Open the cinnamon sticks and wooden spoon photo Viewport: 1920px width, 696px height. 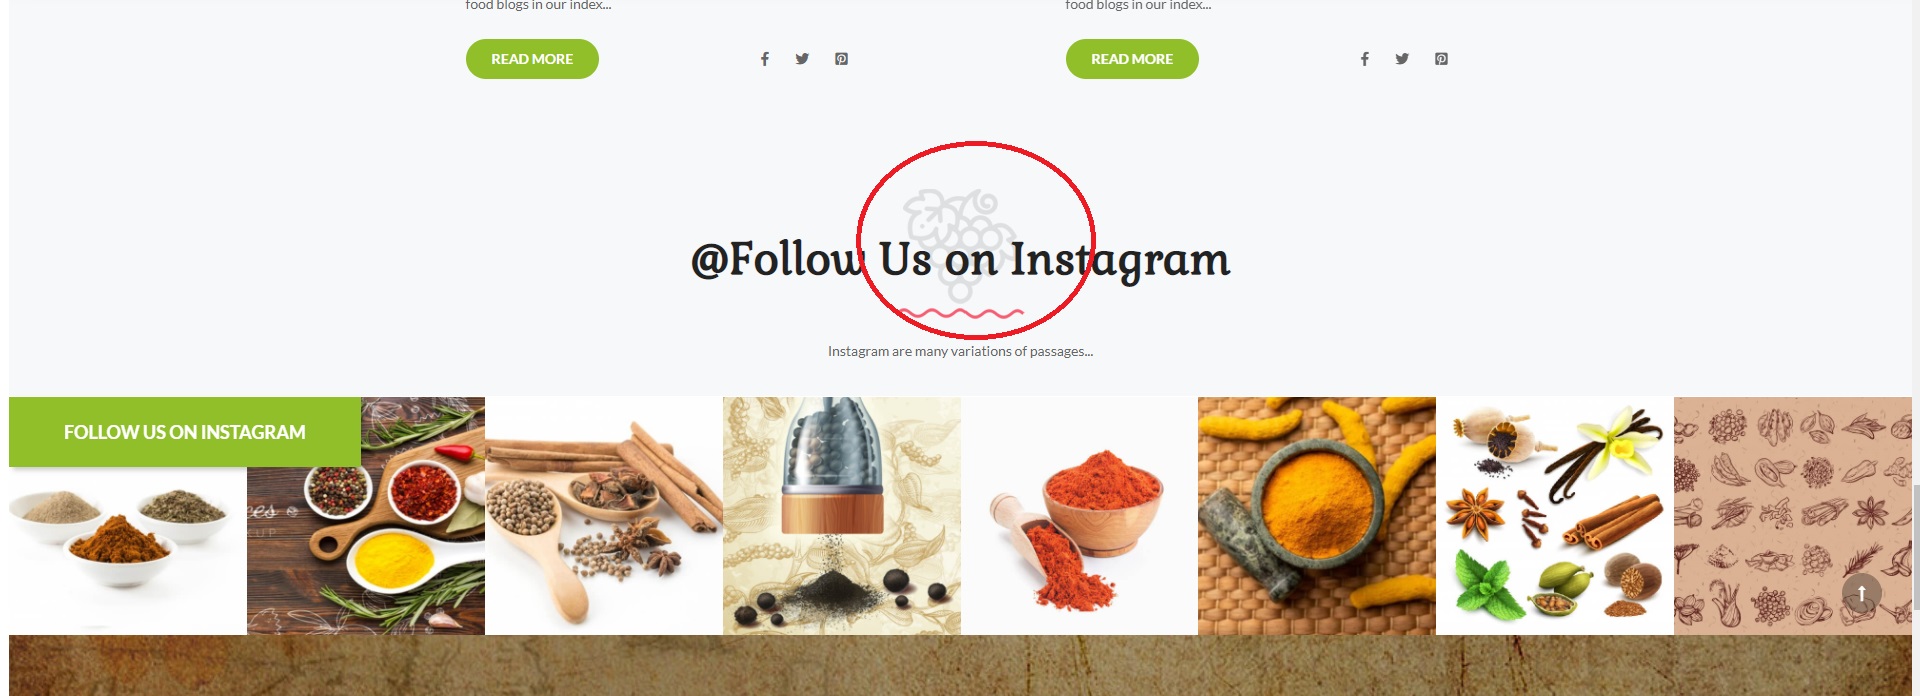[x=604, y=516]
